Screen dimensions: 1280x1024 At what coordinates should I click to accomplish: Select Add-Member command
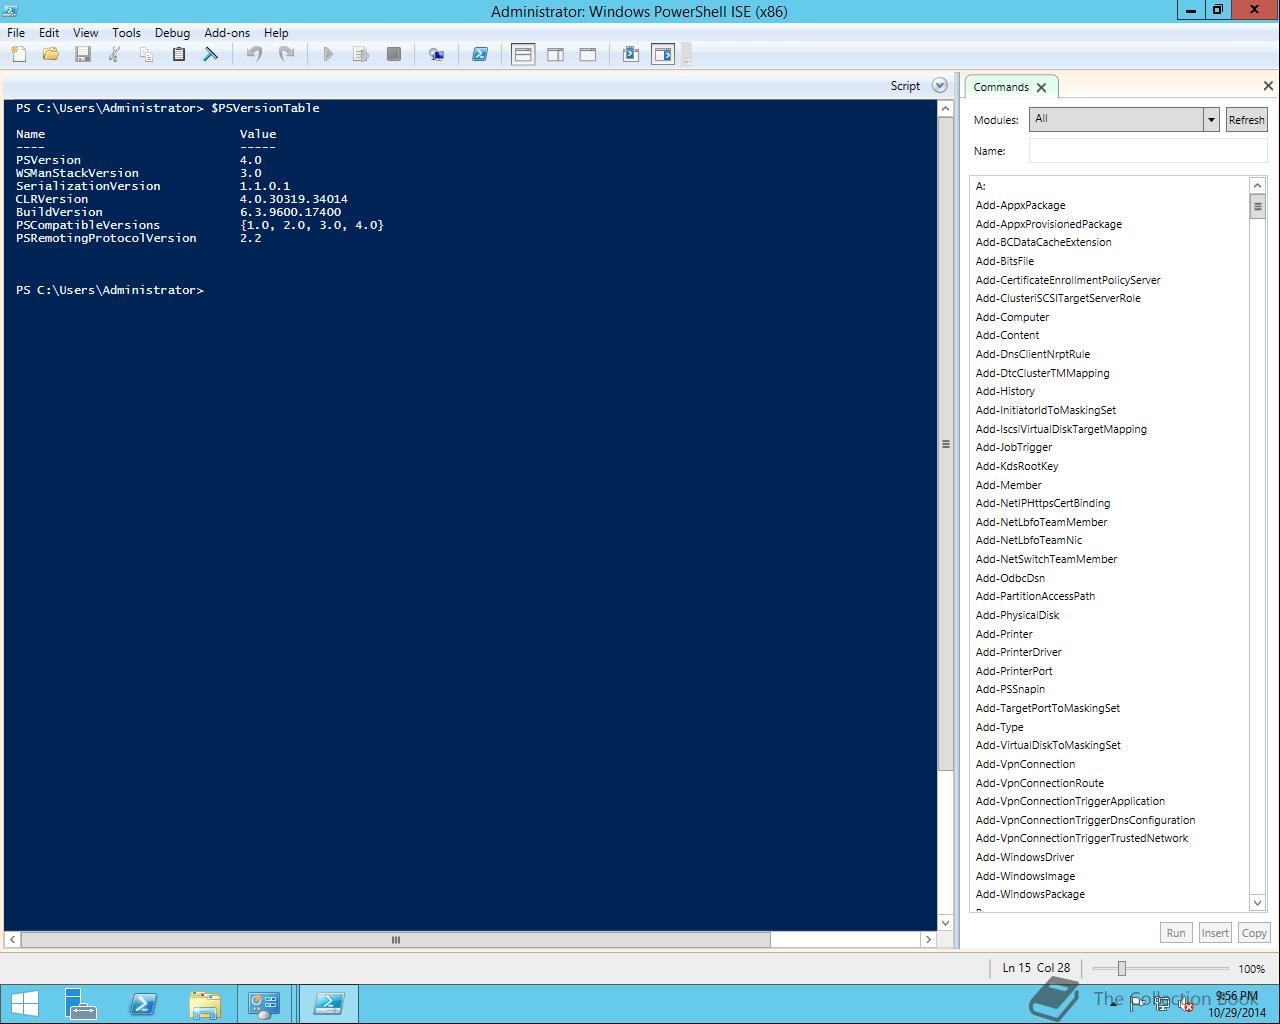point(1008,485)
